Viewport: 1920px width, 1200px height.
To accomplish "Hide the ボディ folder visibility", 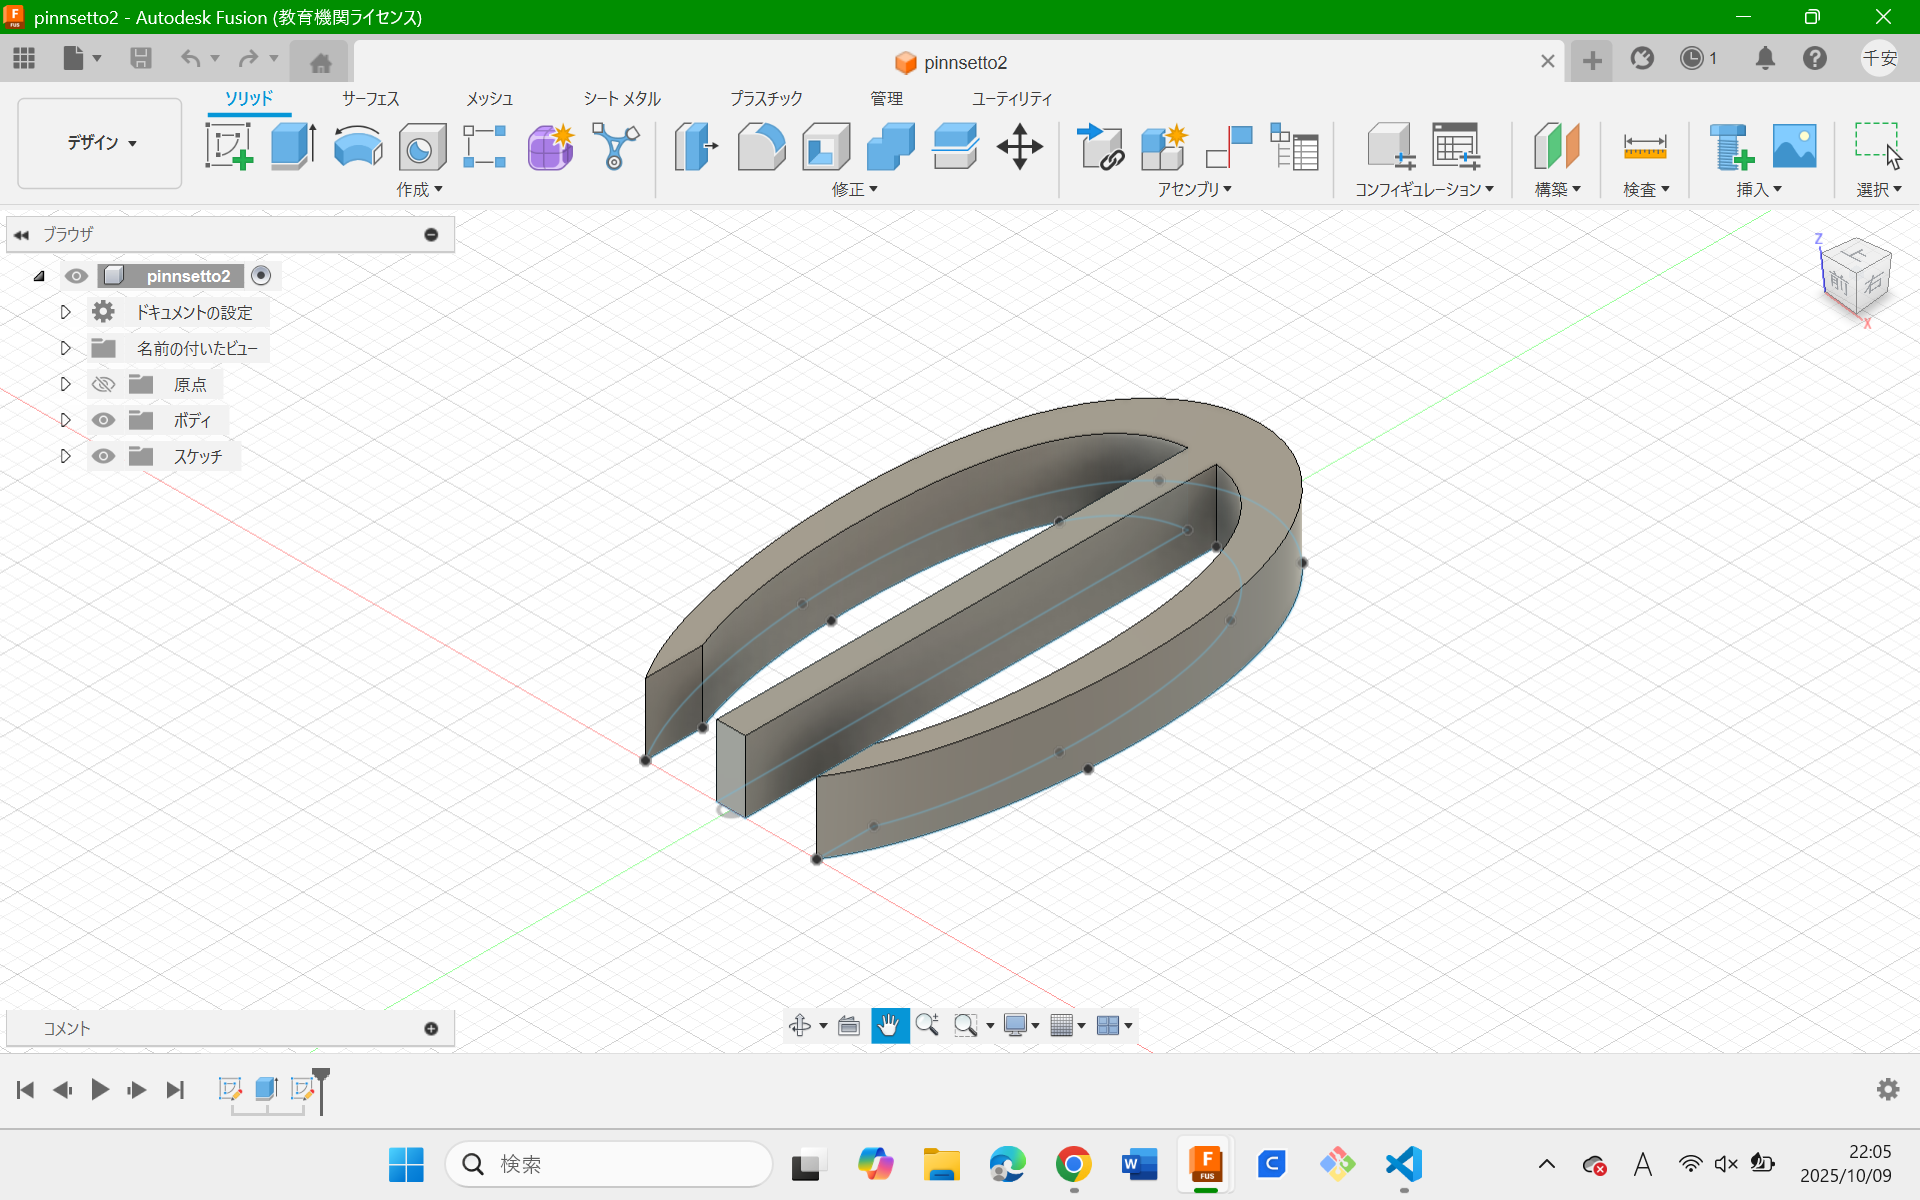I will click(103, 420).
